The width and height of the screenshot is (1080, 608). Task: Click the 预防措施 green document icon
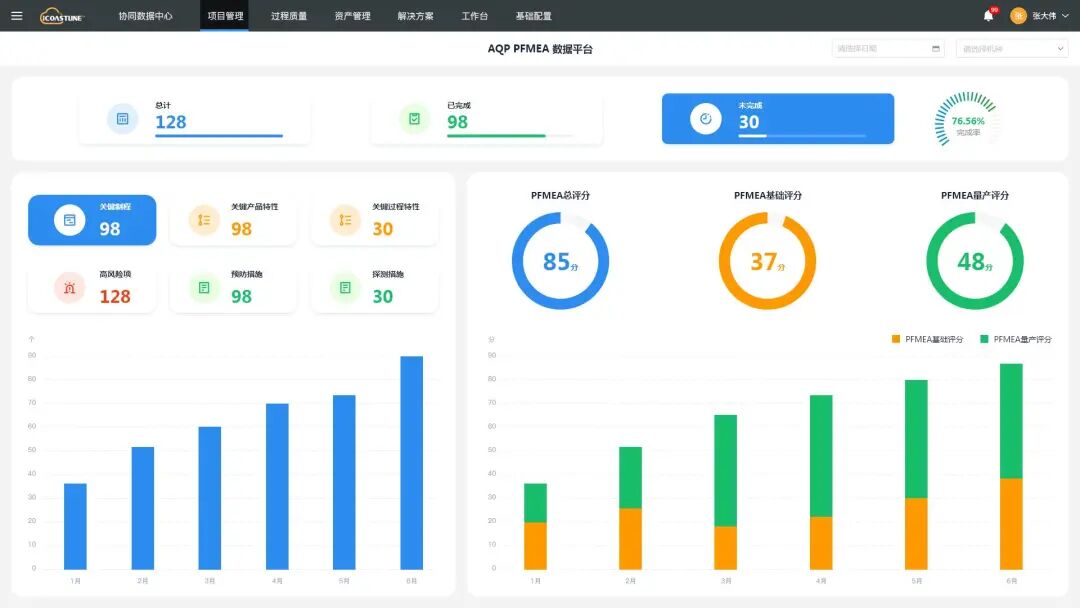(x=204, y=288)
